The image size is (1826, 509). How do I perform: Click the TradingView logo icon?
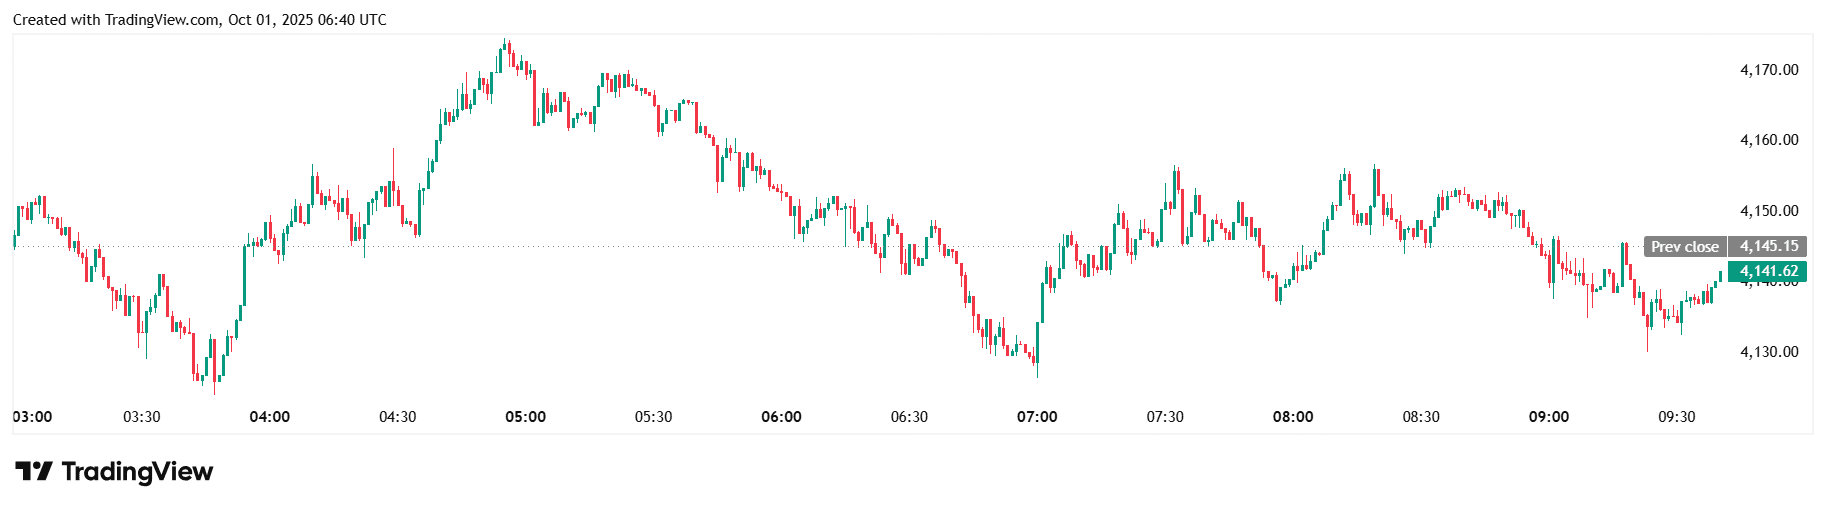[x=33, y=471]
